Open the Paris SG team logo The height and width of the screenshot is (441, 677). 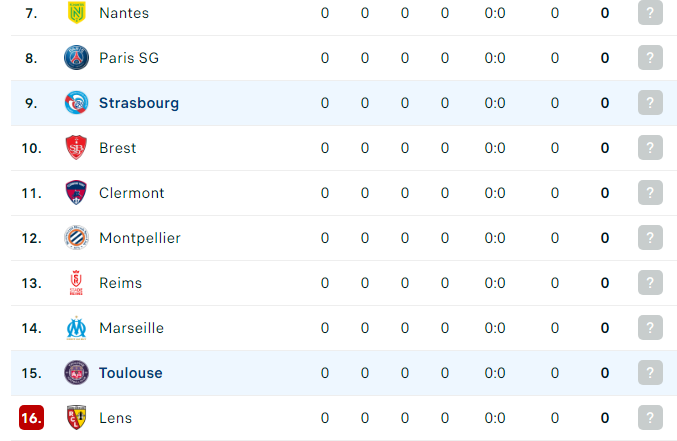point(76,57)
